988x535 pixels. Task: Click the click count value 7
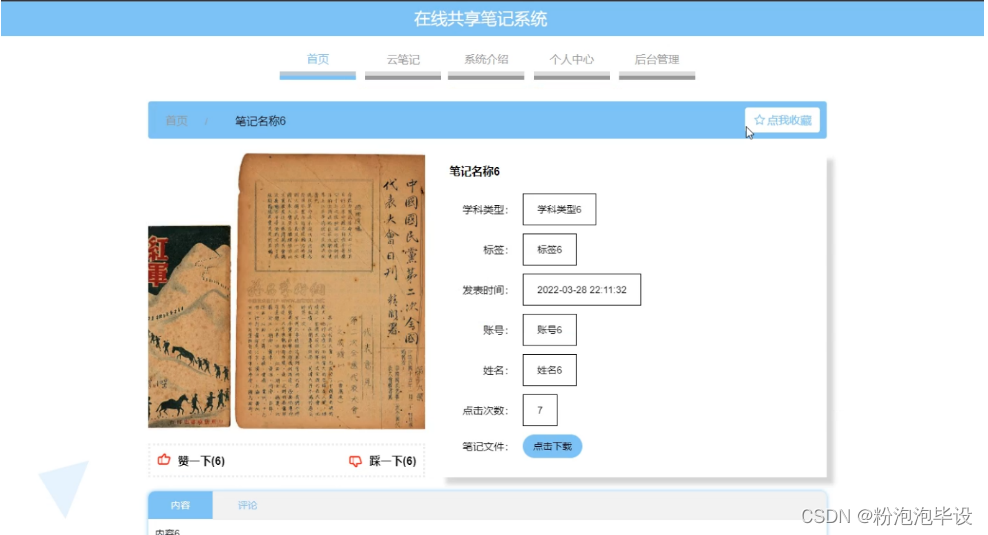click(x=540, y=410)
